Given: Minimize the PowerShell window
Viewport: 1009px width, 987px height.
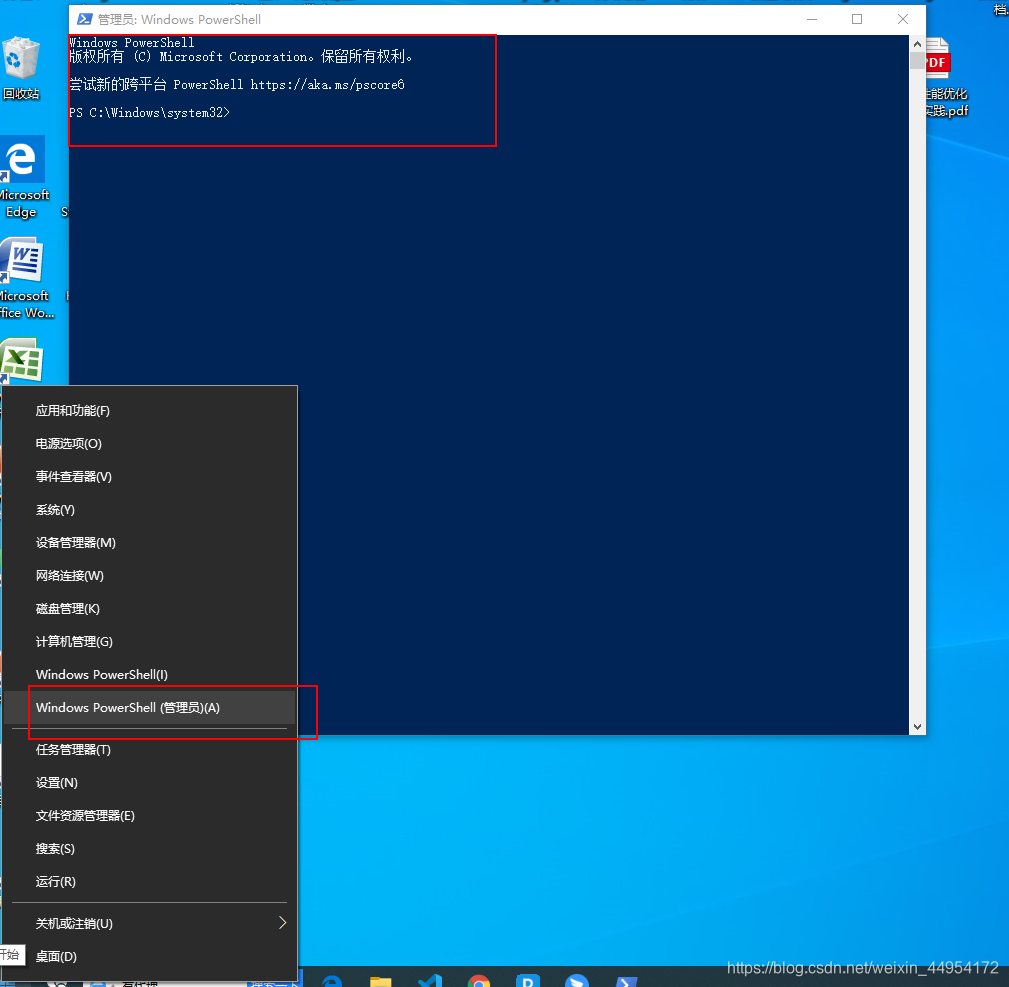Looking at the screenshot, I should 812,19.
